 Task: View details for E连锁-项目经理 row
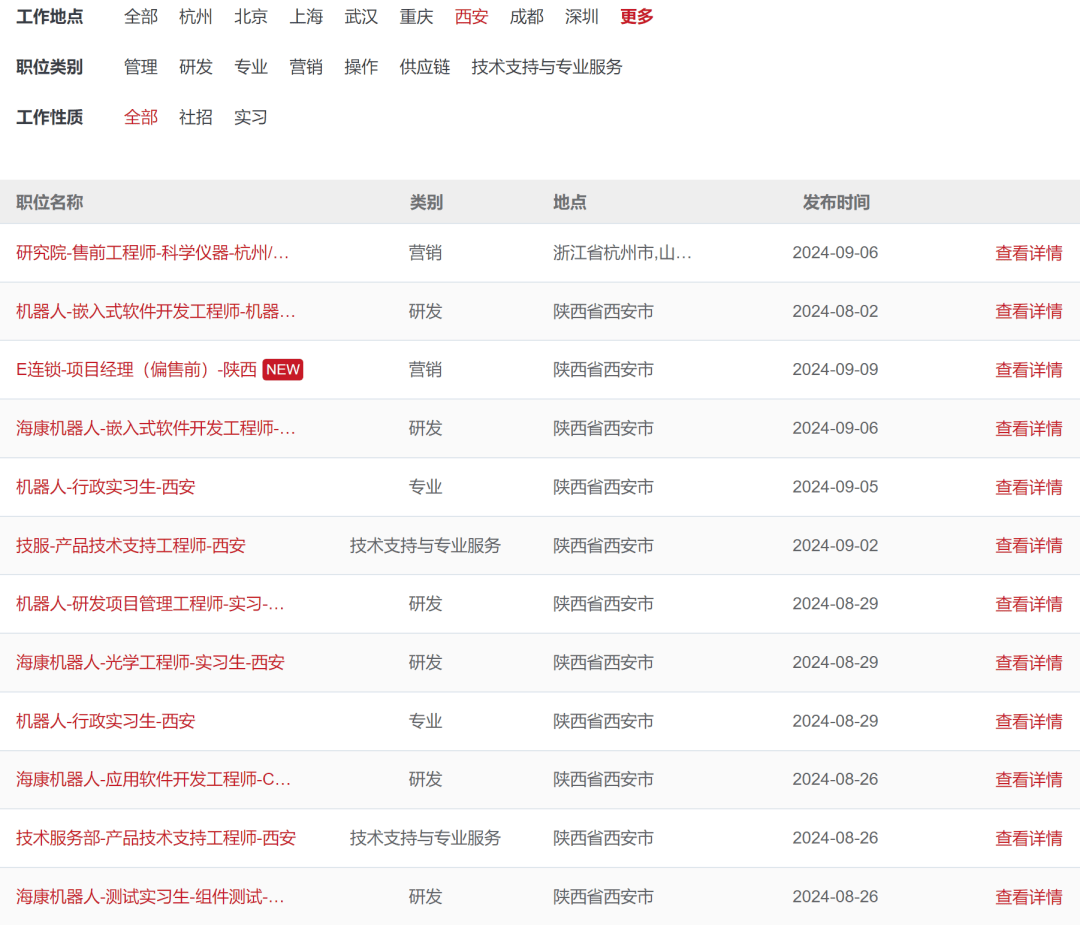pos(1028,370)
